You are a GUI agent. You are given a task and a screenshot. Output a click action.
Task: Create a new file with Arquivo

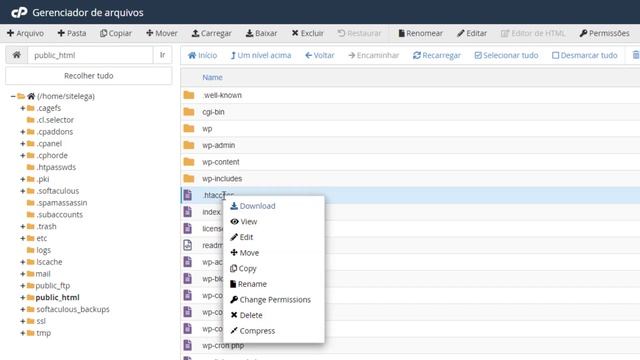pyautogui.click(x=25, y=33)
